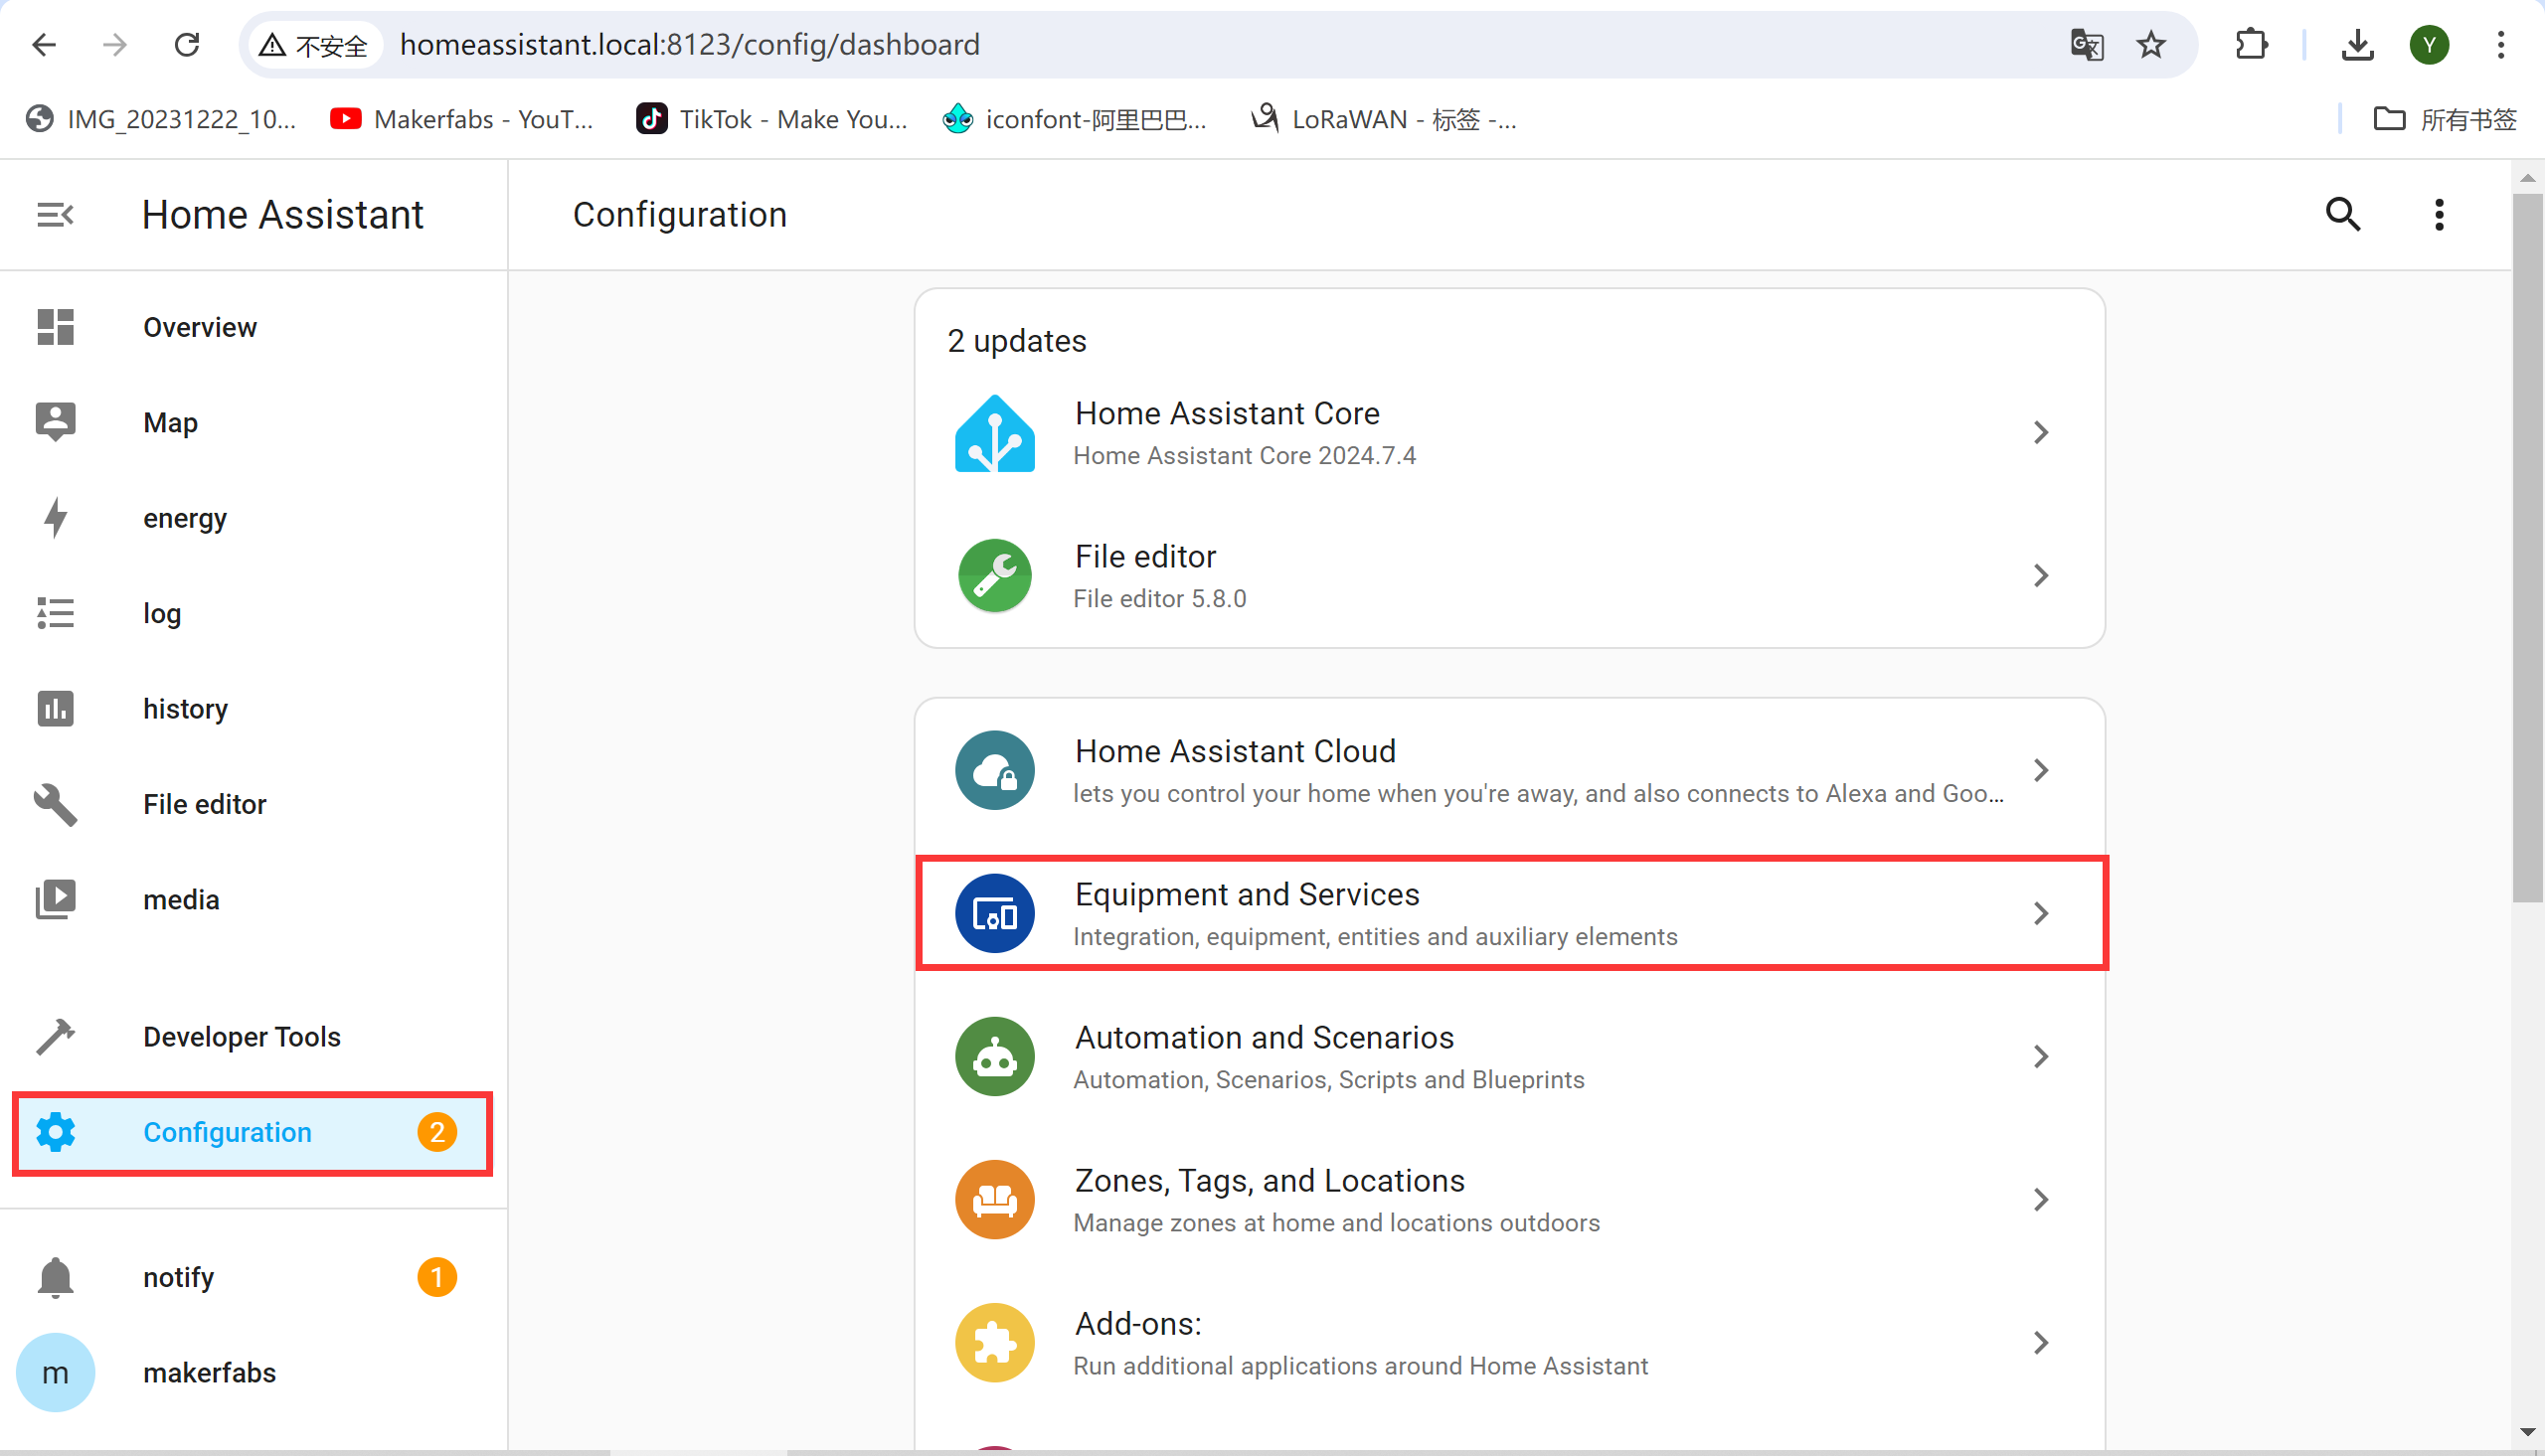Open Home Assistant Cloud row chevron
2545x1456 pixels.
(2041, 770)
